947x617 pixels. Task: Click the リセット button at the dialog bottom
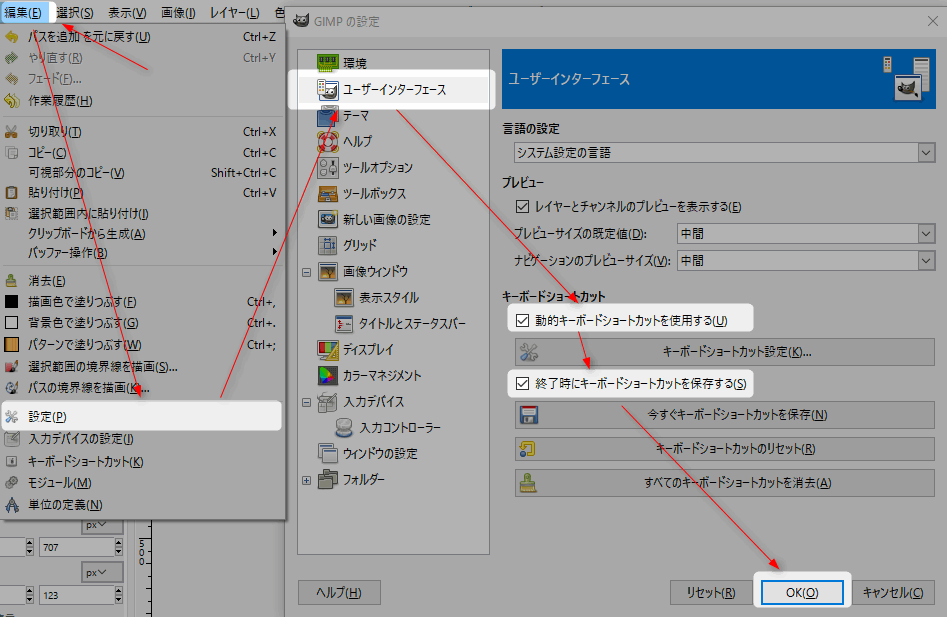point(711,592)
